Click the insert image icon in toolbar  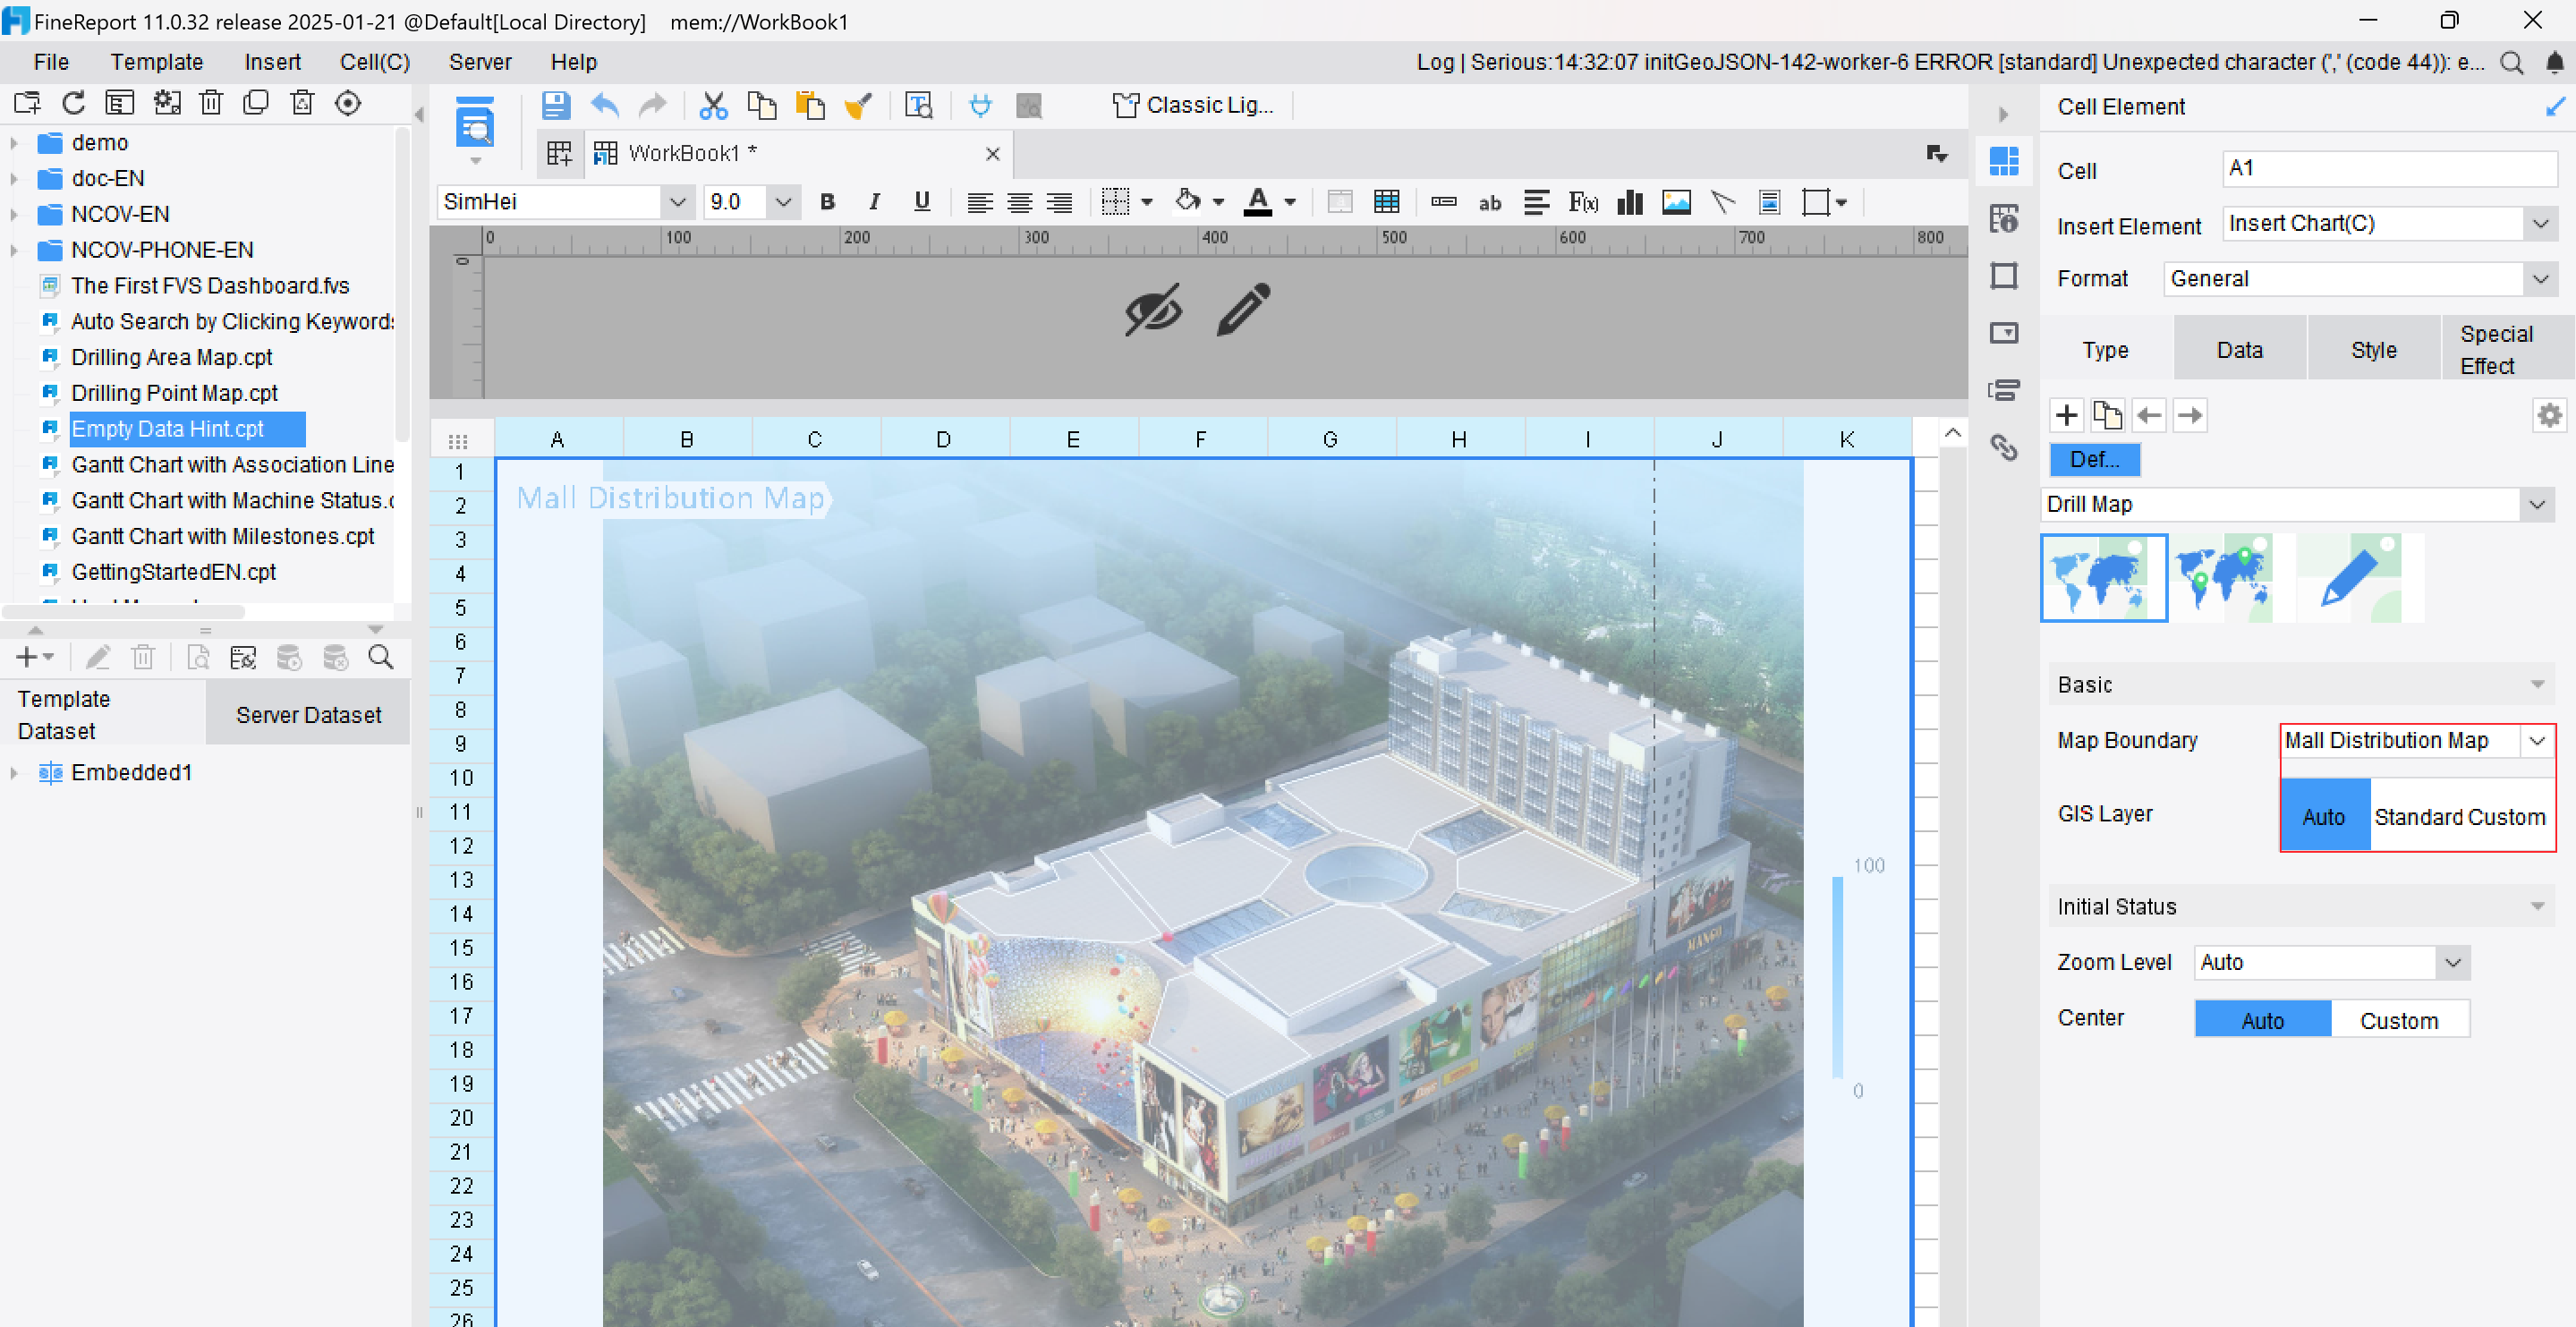1676,202
